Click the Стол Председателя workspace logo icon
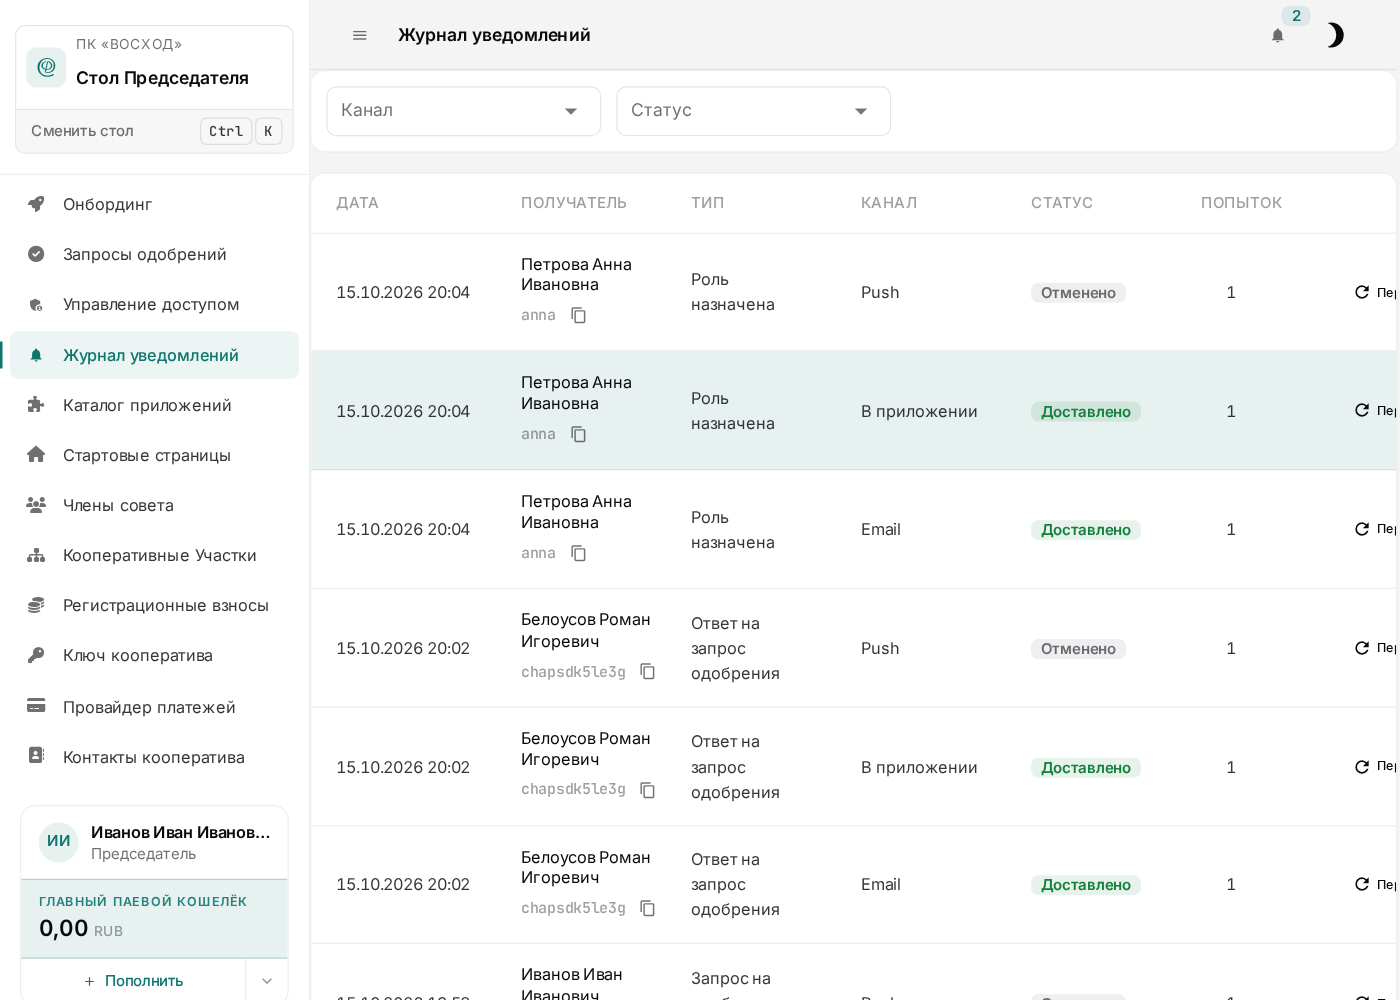This screenshot has width=1400, height=1000. tap(46, 67)
